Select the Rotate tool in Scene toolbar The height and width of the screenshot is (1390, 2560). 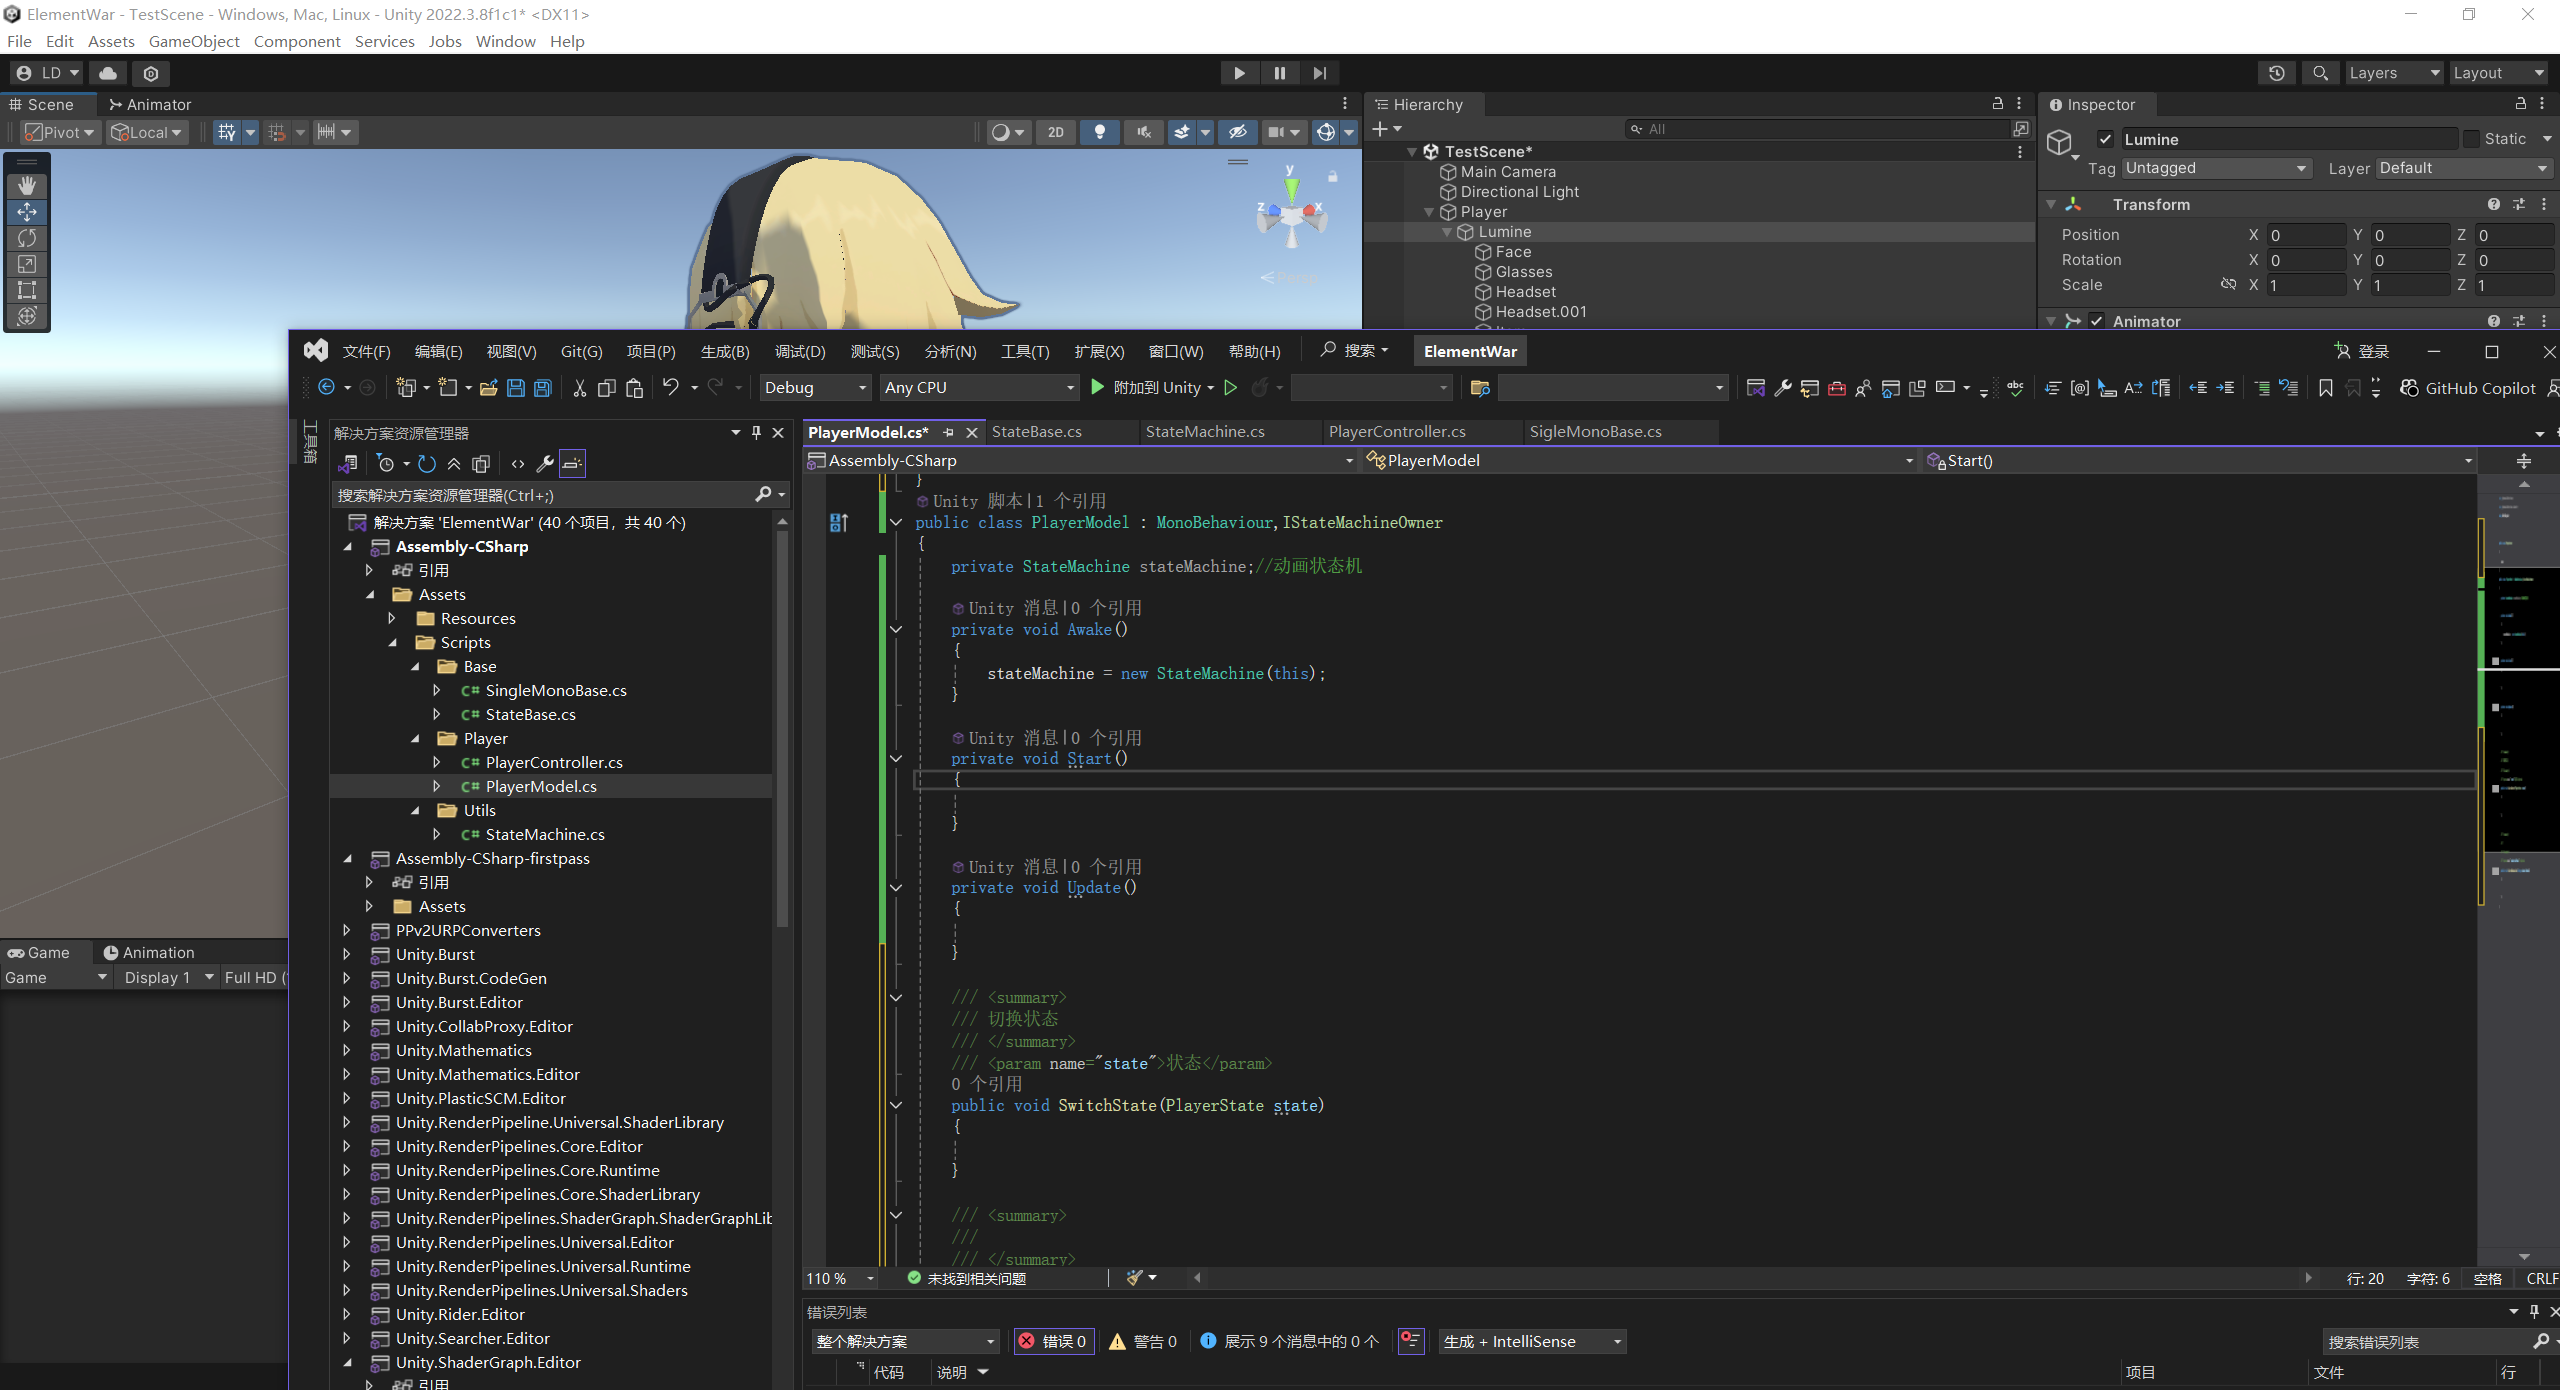click(x=27, y=238)
